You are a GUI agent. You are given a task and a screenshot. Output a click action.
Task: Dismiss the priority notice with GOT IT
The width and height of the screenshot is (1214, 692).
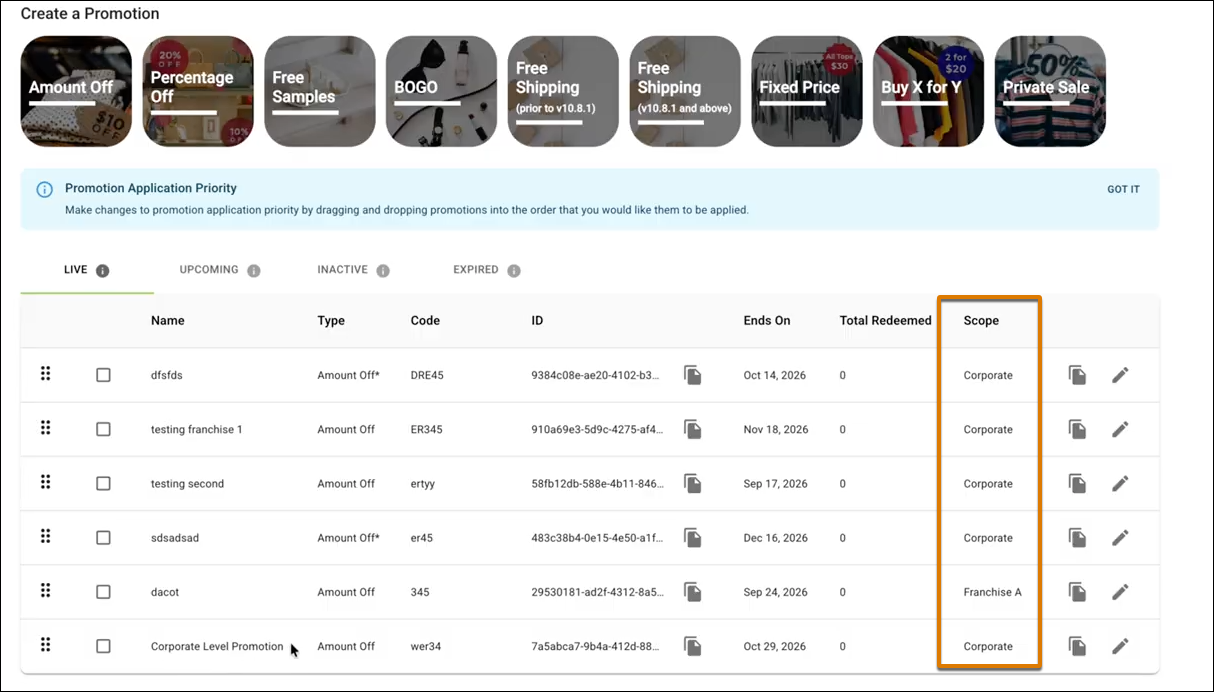pyautogui.click(x=1123, y=189)
